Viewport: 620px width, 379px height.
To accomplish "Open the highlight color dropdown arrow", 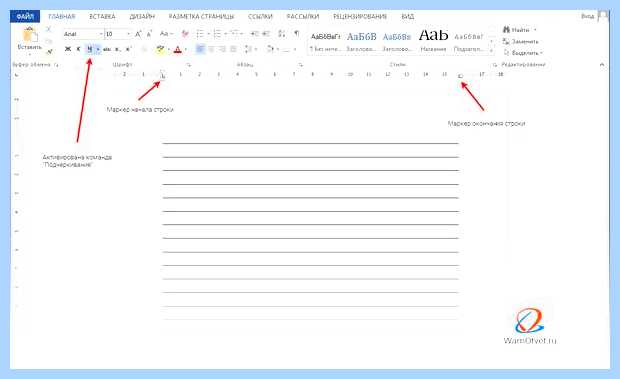I will (169, 49).
